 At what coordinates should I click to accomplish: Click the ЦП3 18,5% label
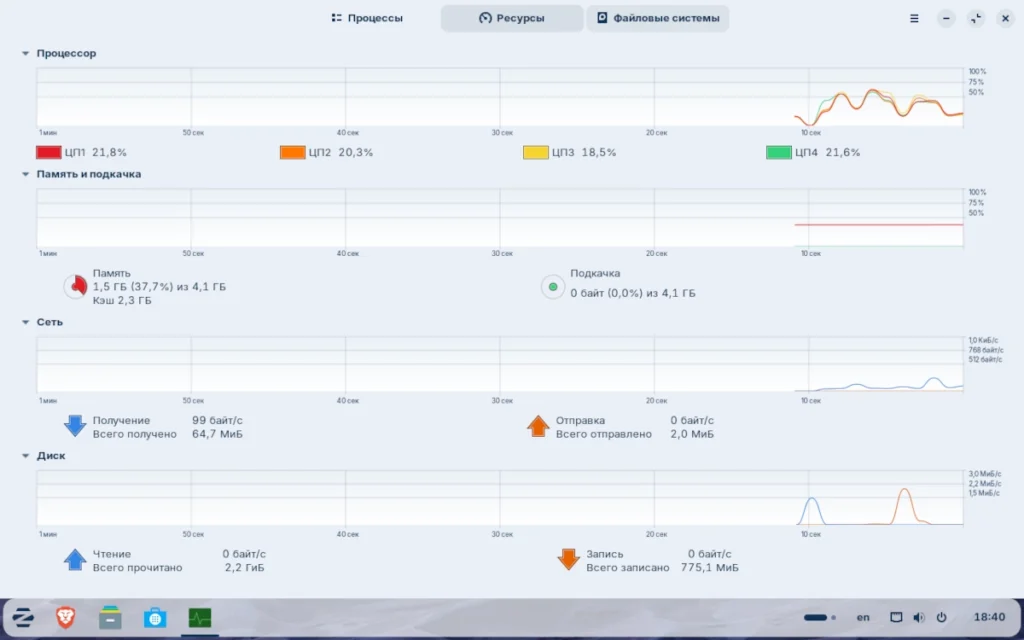coord(584,152)
